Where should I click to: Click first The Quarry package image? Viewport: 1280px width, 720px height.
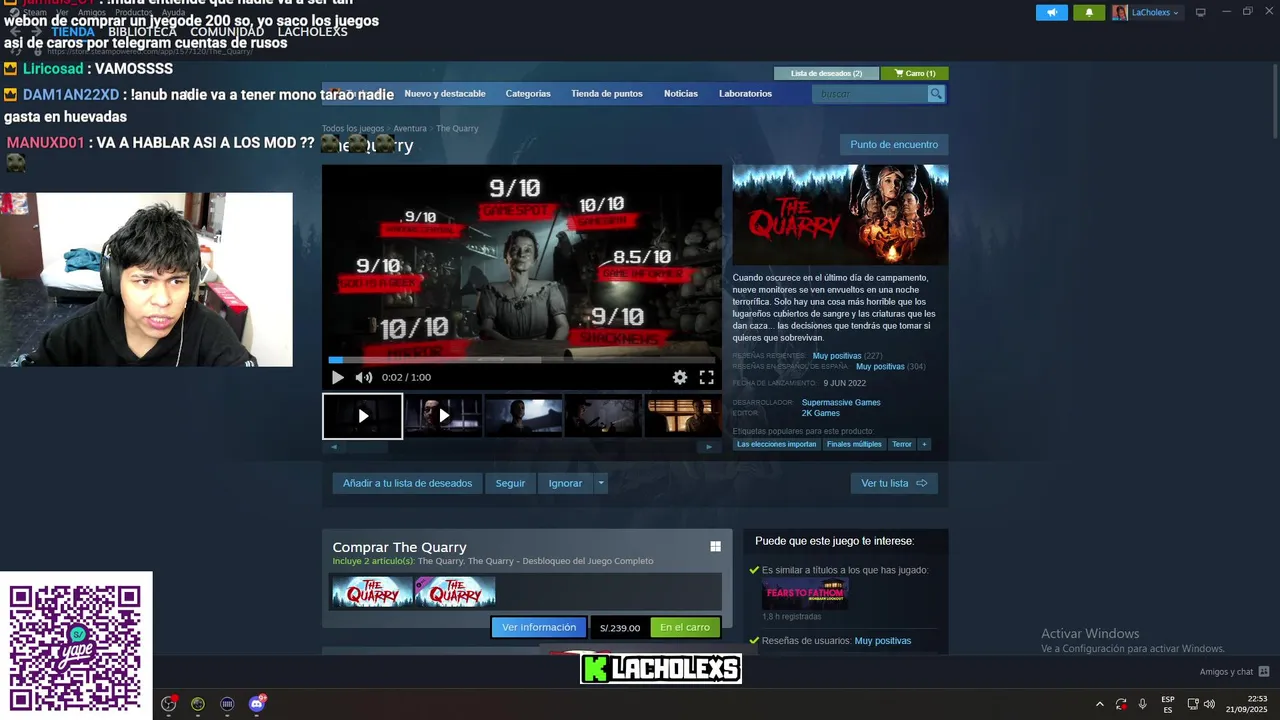coord(373,592)
